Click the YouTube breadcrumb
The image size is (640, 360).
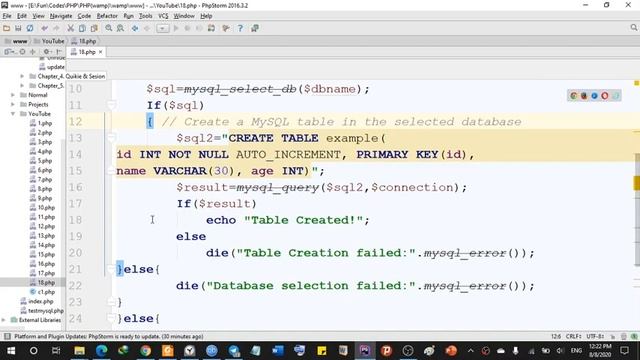tap(49, 41)
